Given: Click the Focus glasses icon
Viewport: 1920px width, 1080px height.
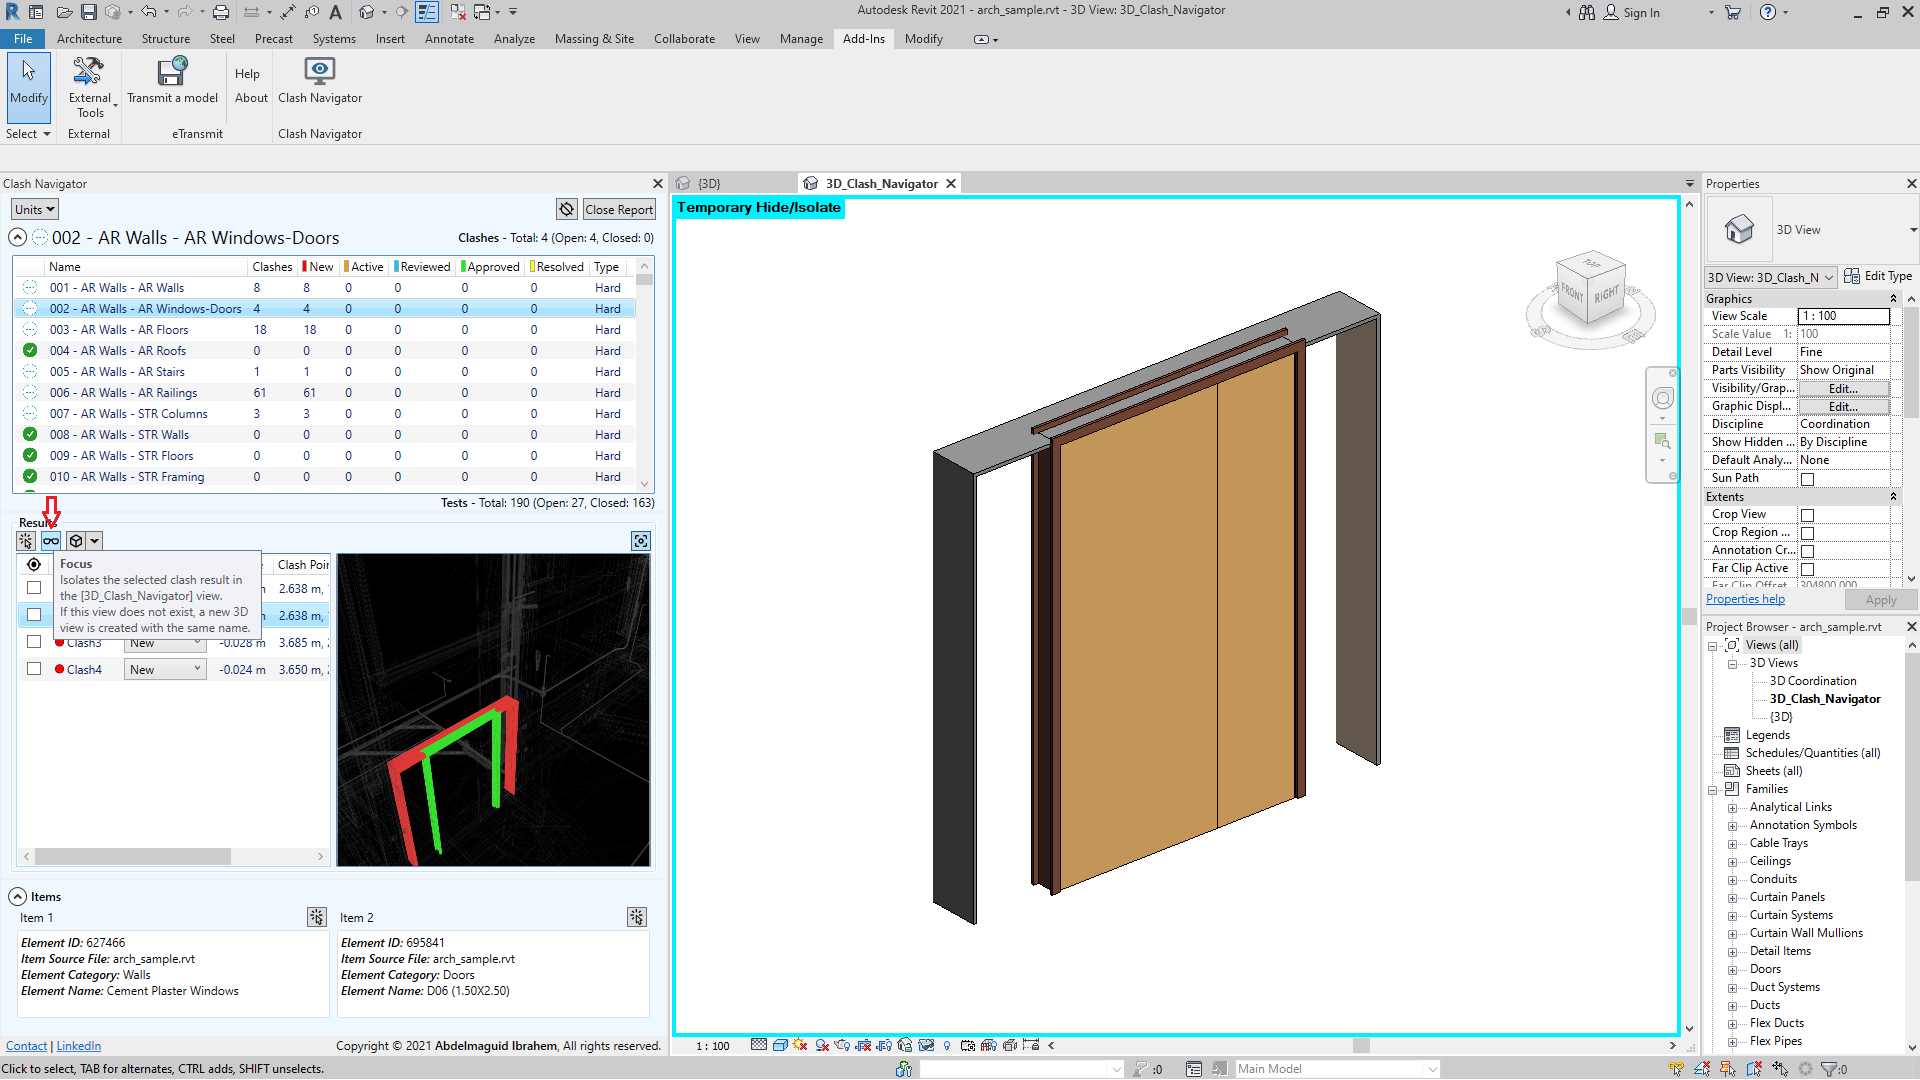Looking at the screenshot, I should point(51,541).
